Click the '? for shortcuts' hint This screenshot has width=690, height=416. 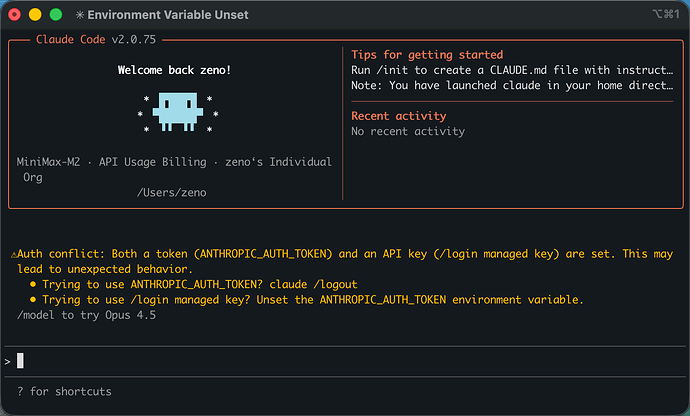[64, 391]
